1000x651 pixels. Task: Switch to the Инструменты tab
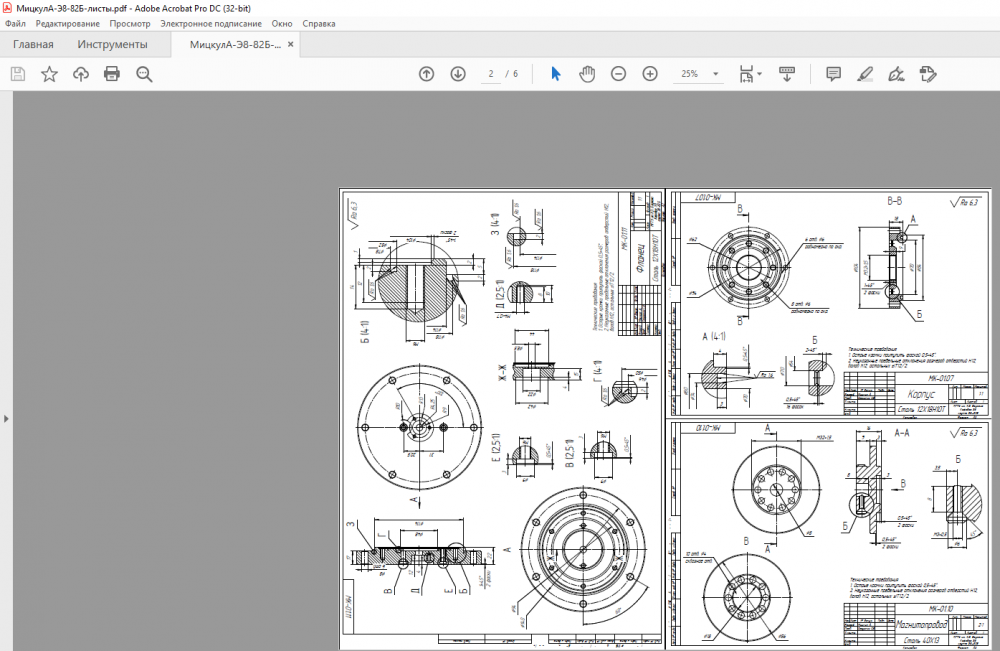(x=112, y=45)
